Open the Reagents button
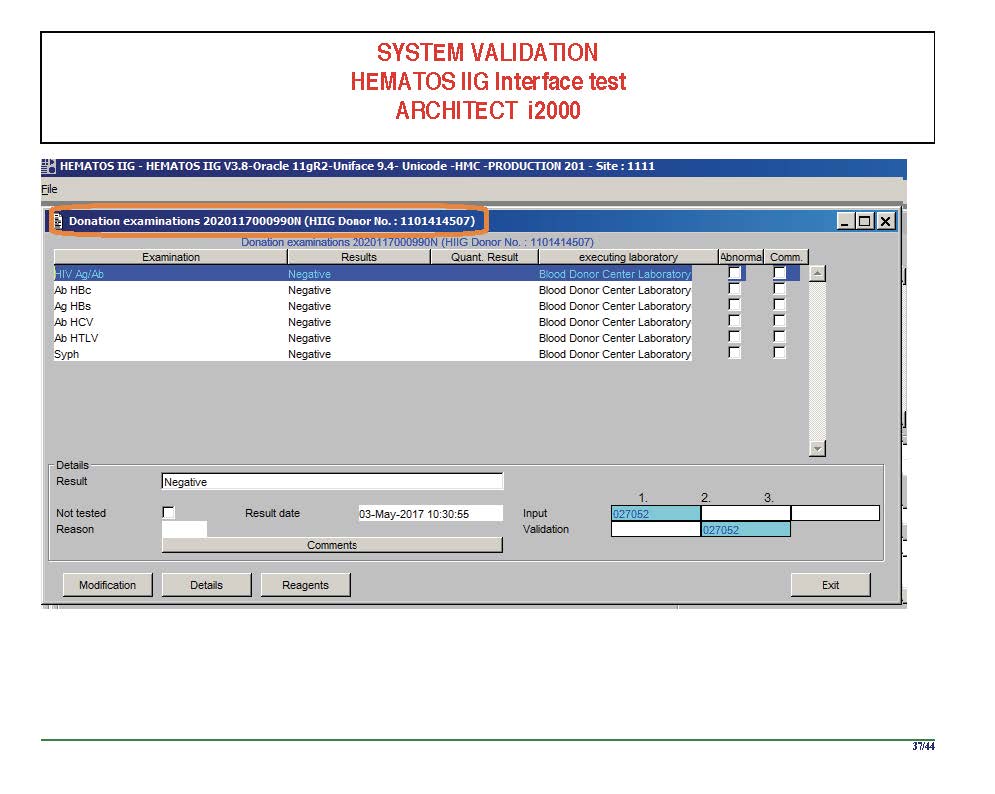This screenshot has width=995, height=794. (305, 585)
